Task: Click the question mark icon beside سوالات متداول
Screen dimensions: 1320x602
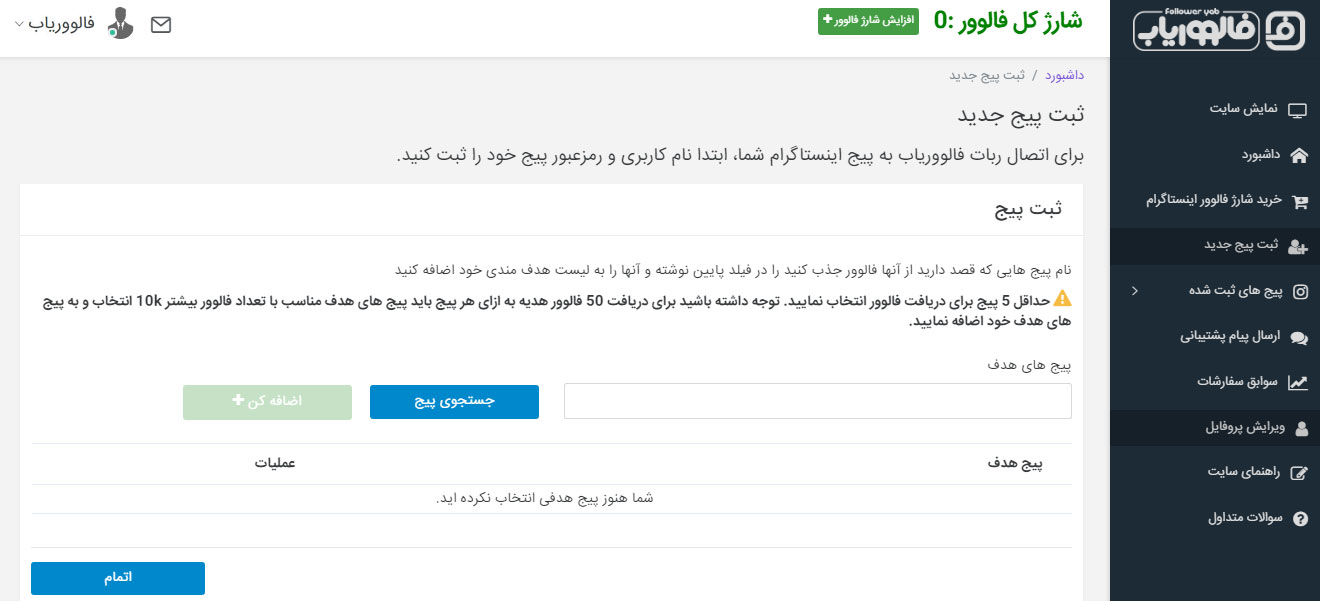Action: (1301, 519)
